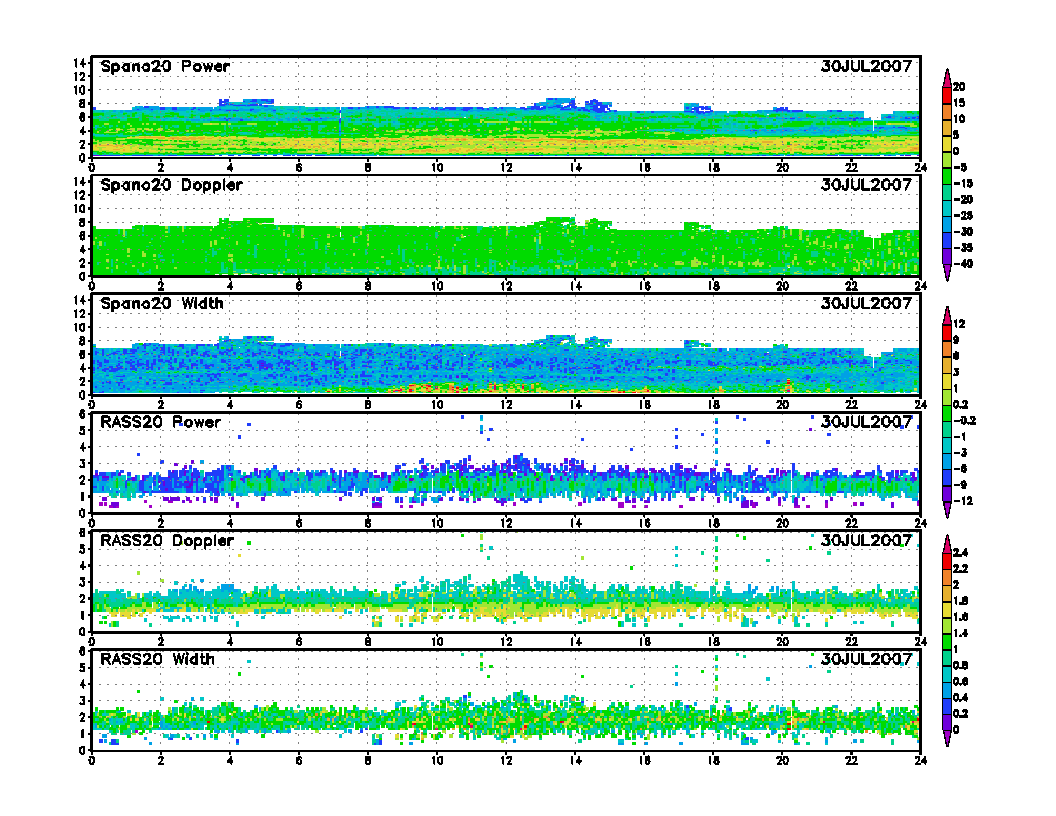Click the 30JUL2007 date in RASS20 Doppler panel
The height and width of the screenshot is (816, 1056).
coord(867,541)
